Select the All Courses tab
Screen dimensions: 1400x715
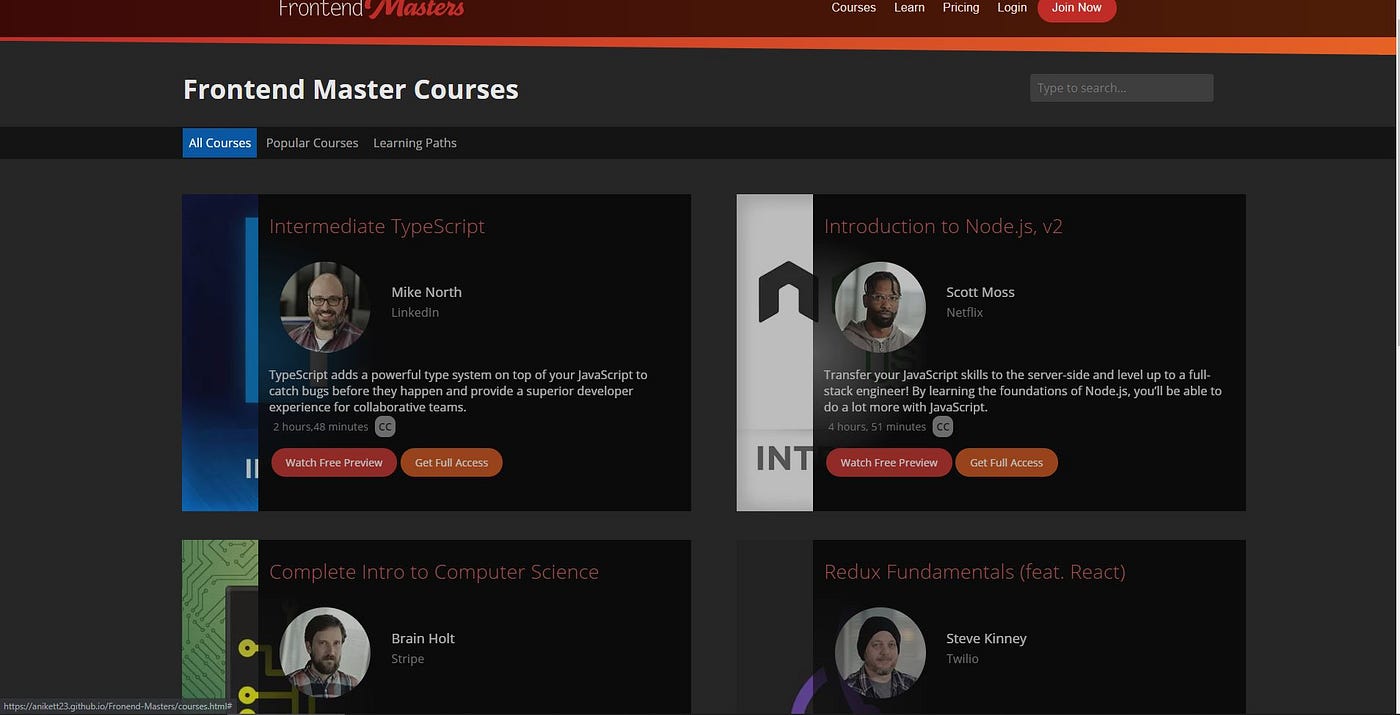point(219,141)
